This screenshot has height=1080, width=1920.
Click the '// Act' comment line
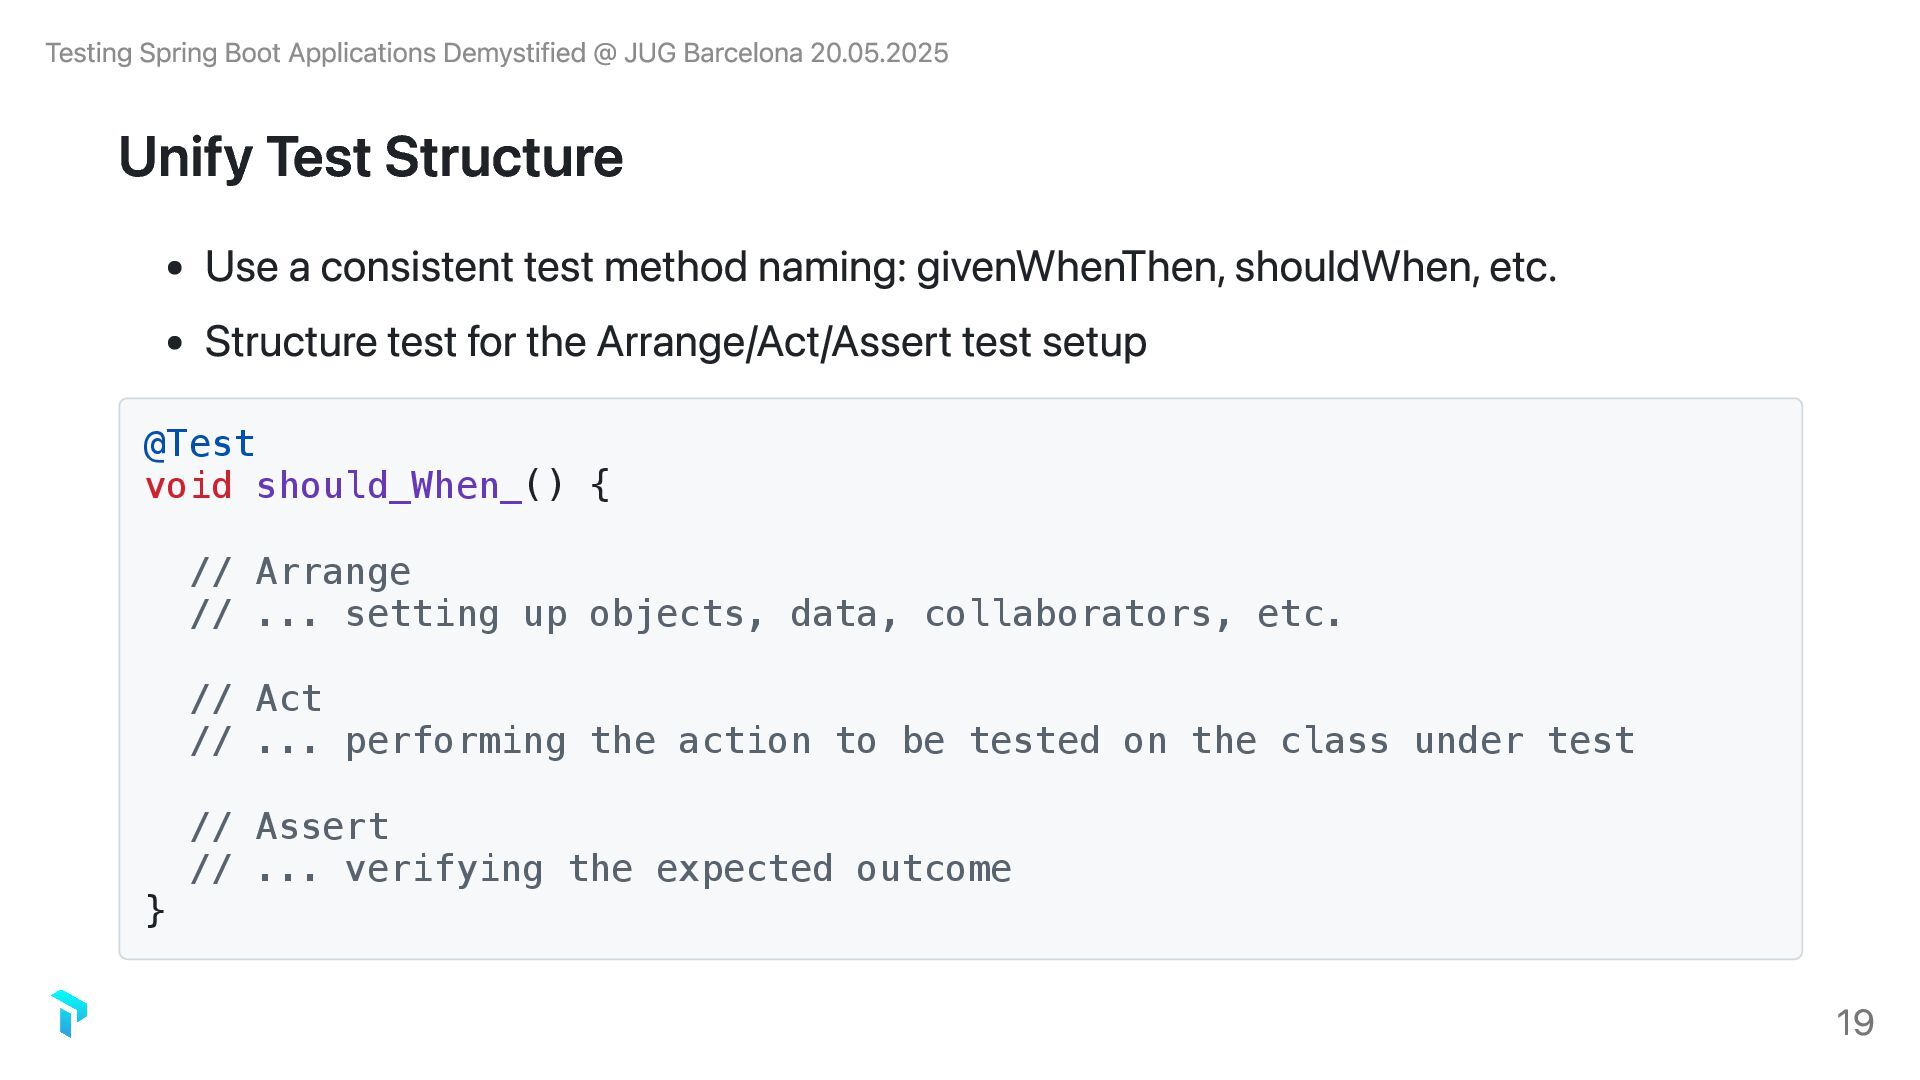pos(256,699)
